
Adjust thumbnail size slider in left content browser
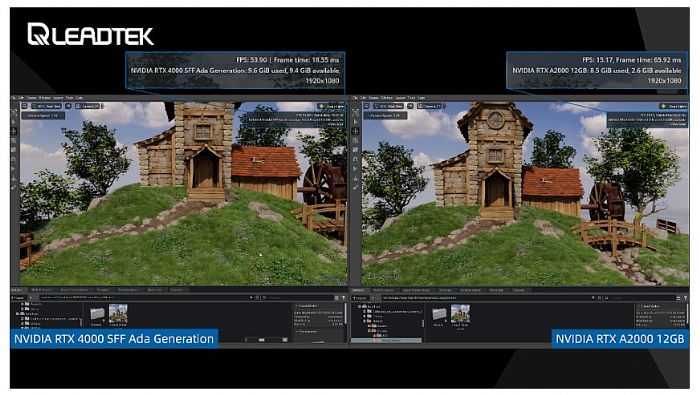tap(267, 340)
